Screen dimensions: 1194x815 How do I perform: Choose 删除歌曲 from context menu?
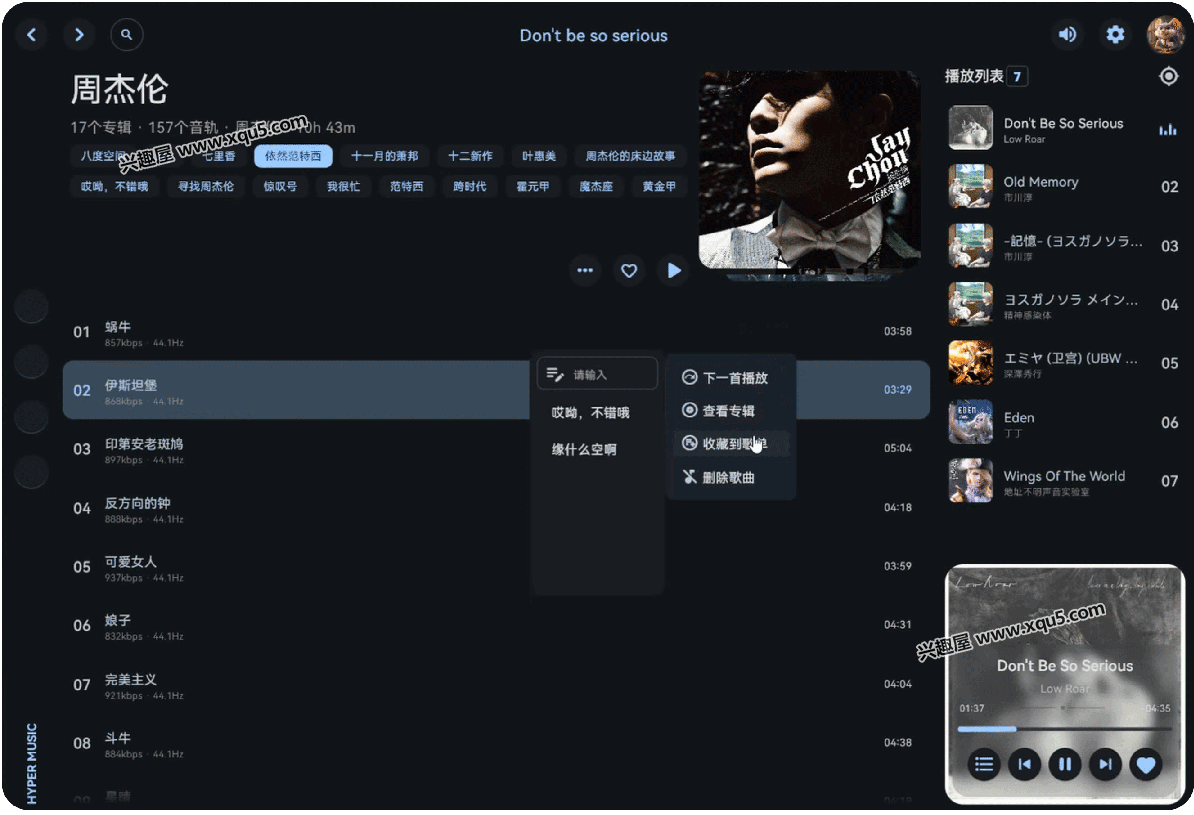click(731, 478)
